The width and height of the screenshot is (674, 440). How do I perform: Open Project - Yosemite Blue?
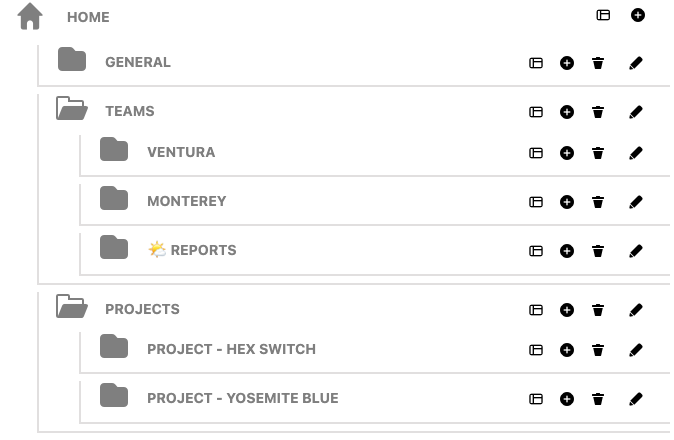click(242, 398)
